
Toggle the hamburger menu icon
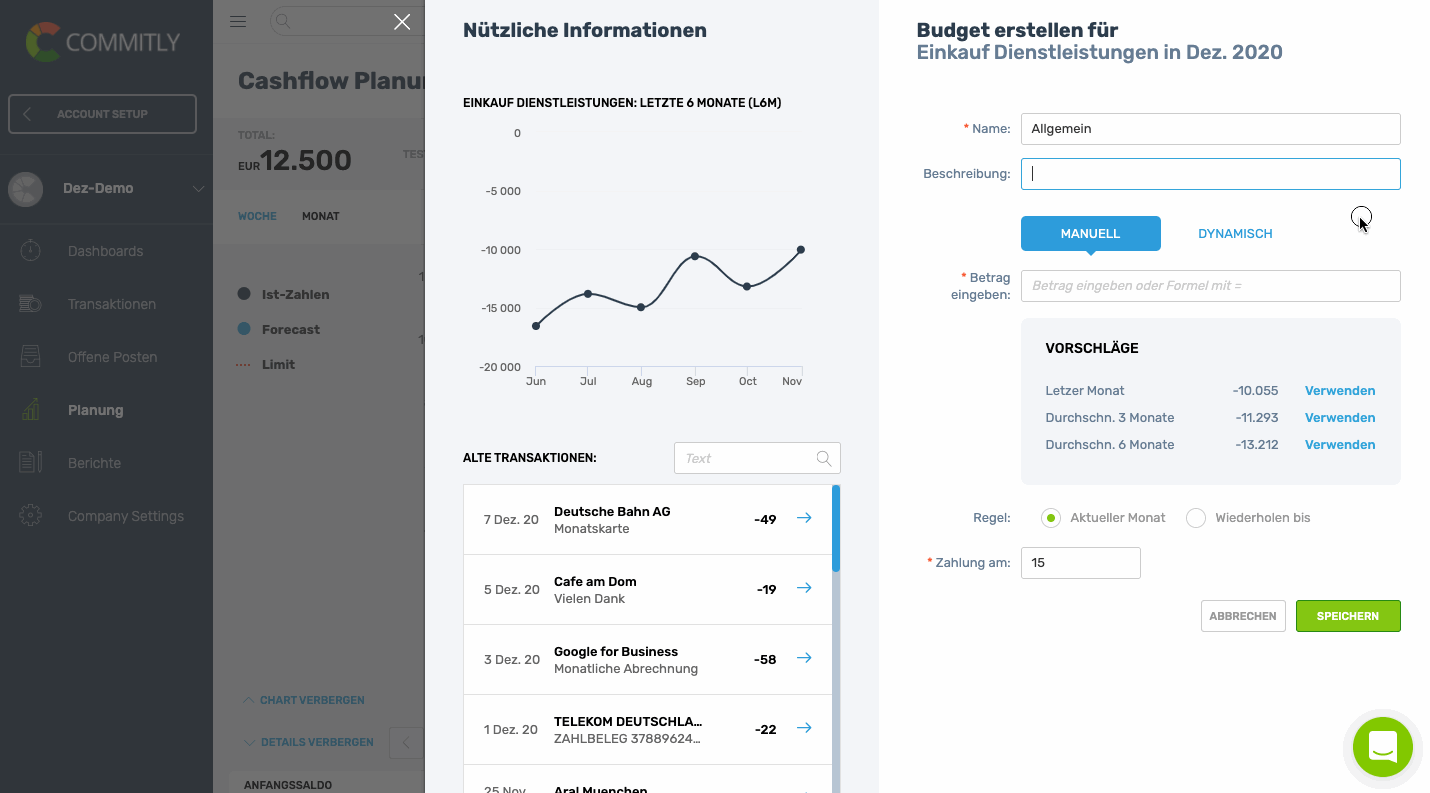(238, 21)
